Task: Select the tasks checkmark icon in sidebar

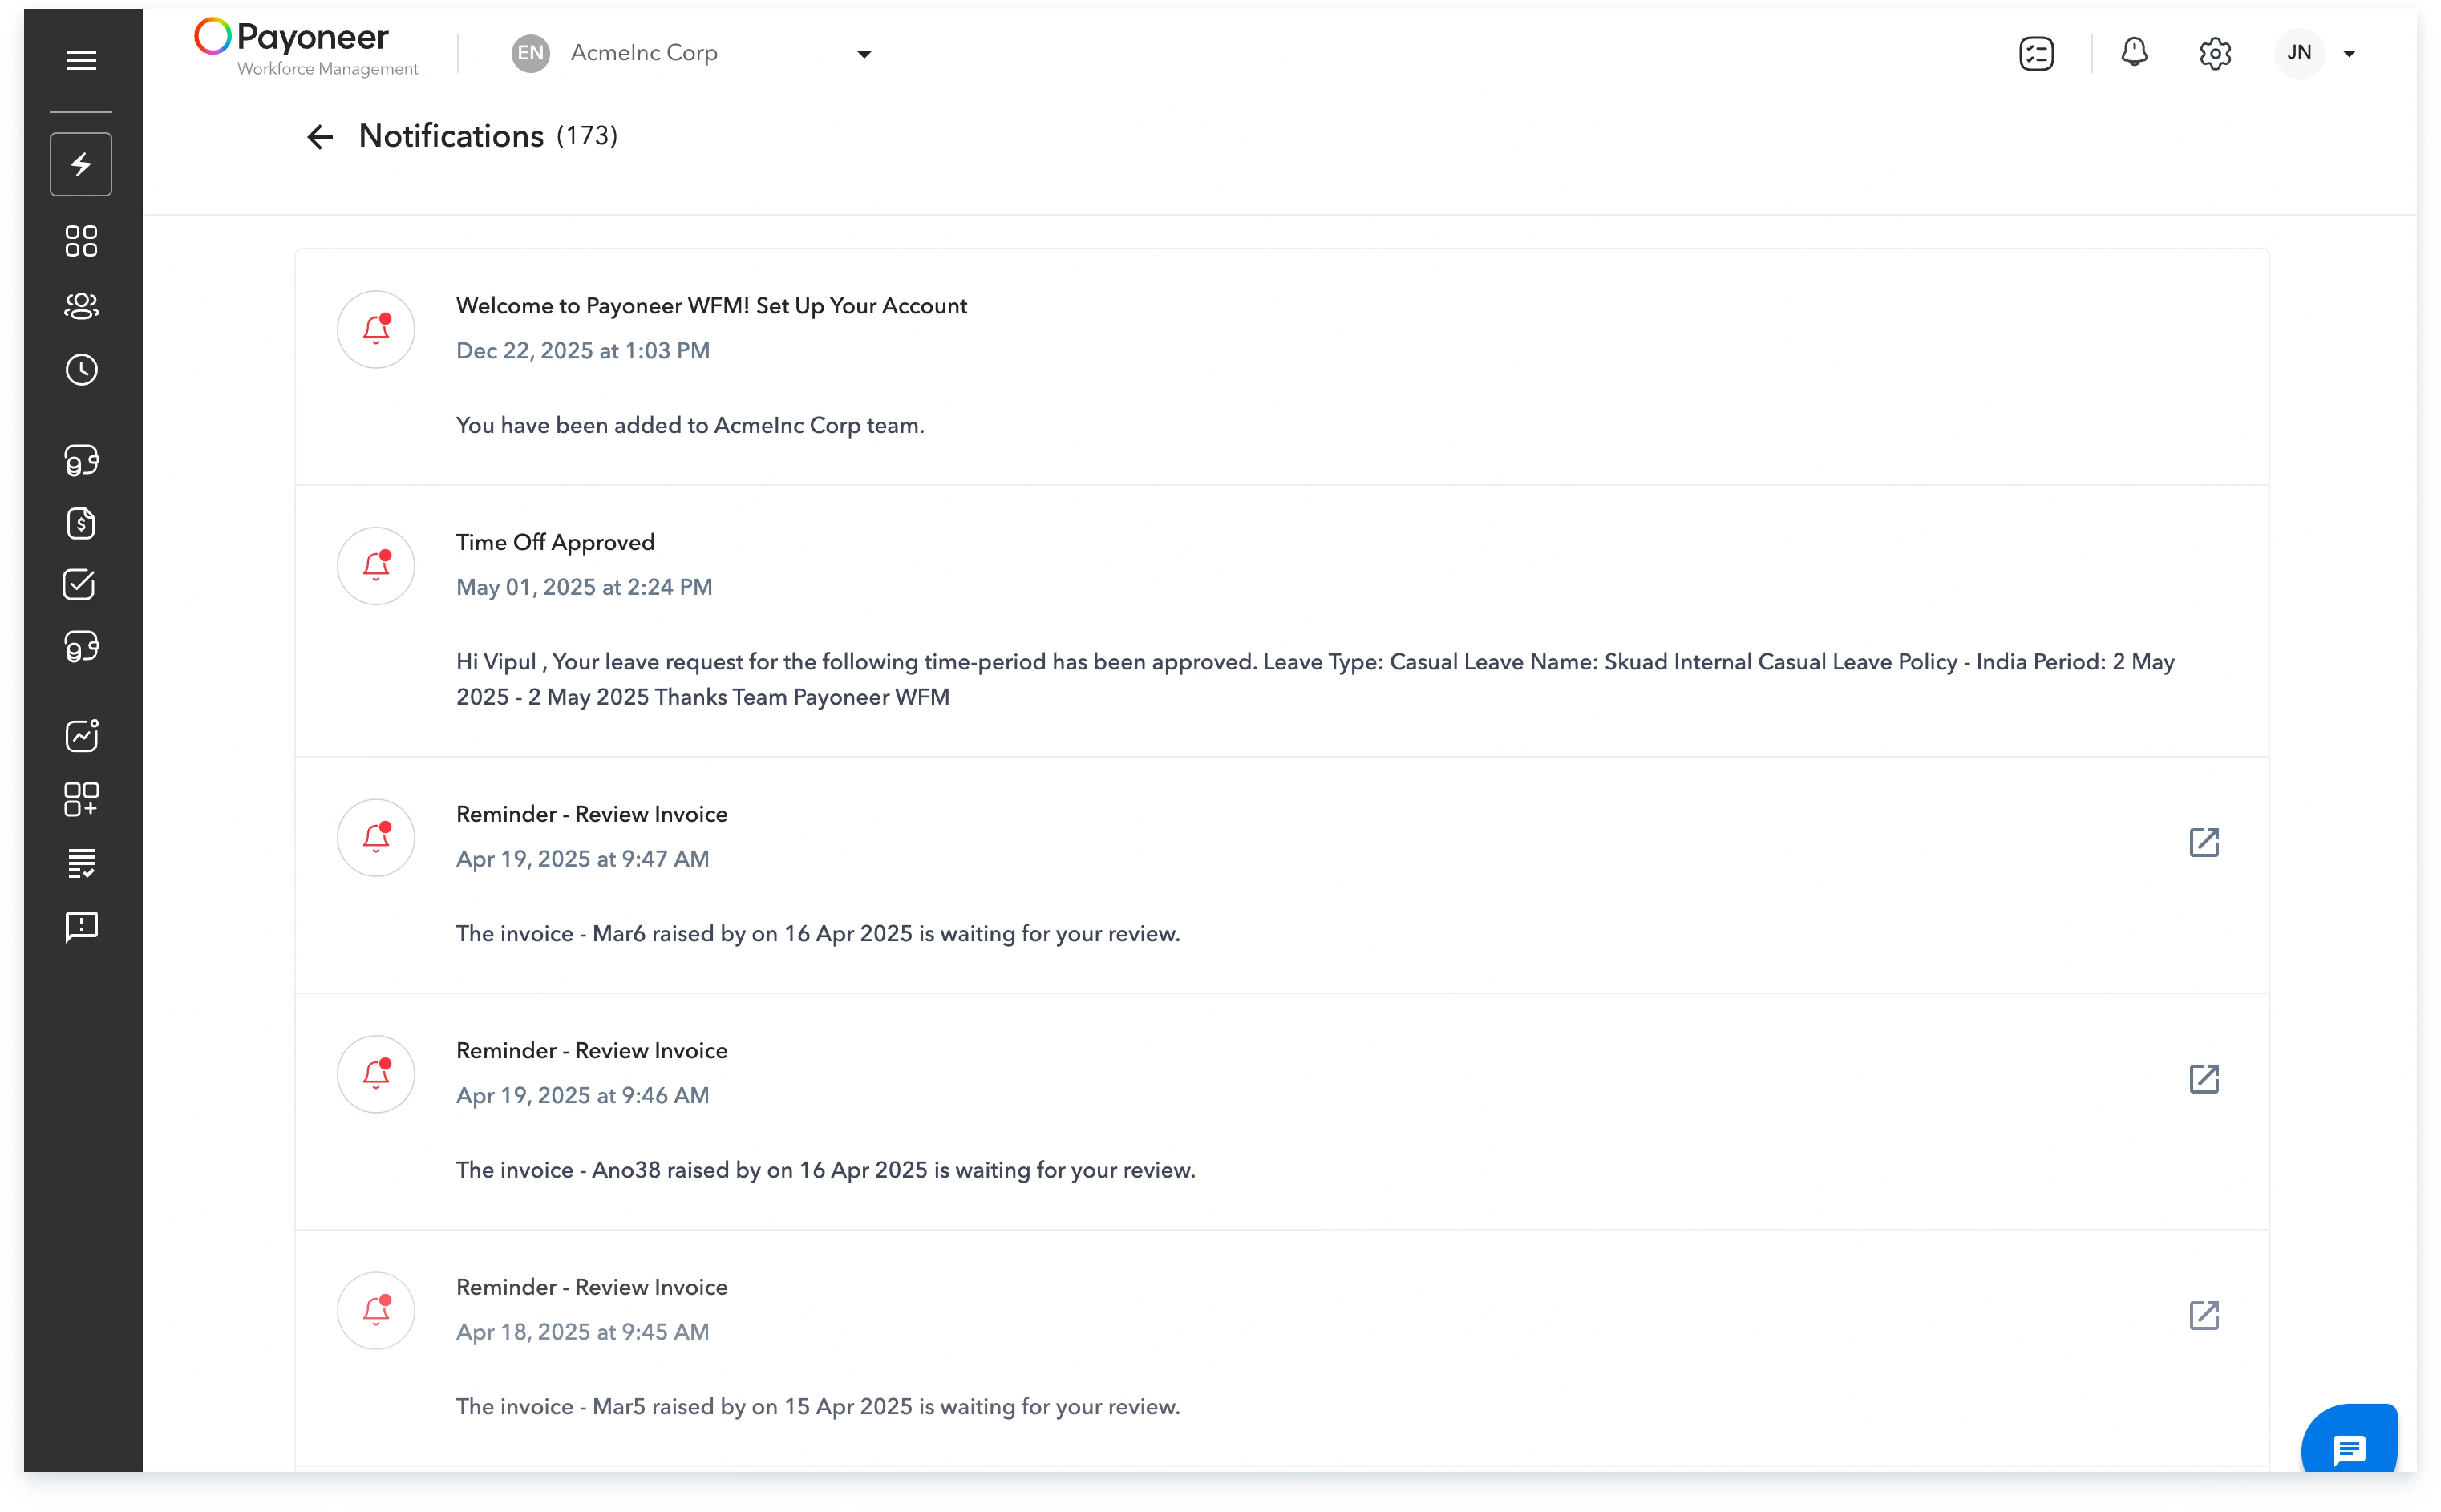Action: [81, 585]
